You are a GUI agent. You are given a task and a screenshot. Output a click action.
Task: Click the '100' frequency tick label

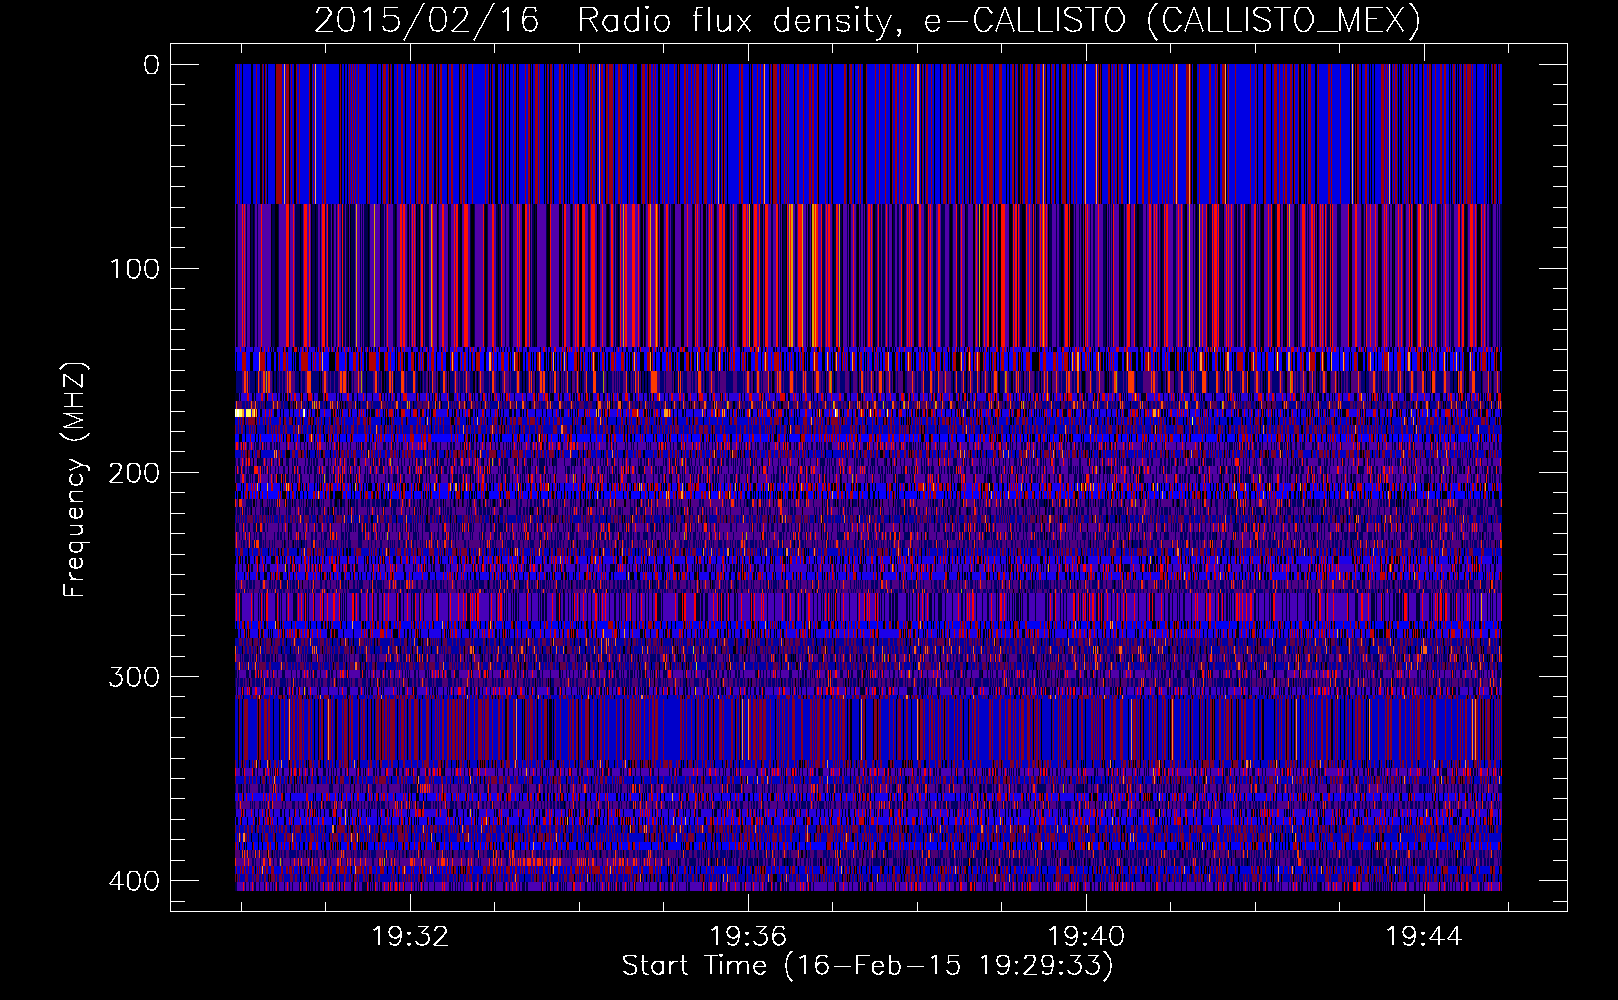point(134,269)
